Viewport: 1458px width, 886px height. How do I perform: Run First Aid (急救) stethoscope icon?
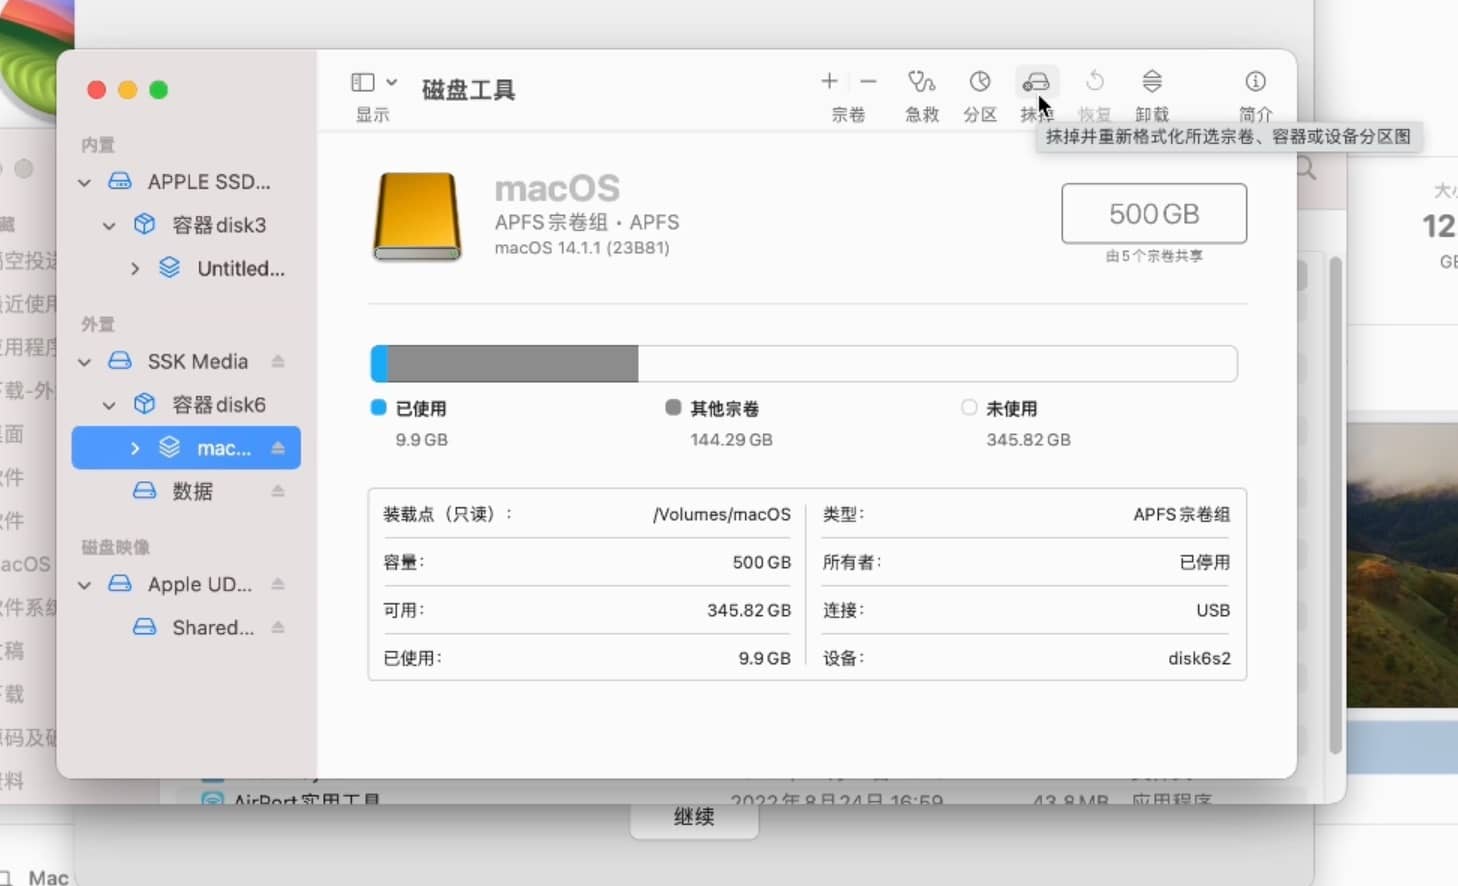coord(921,81)
